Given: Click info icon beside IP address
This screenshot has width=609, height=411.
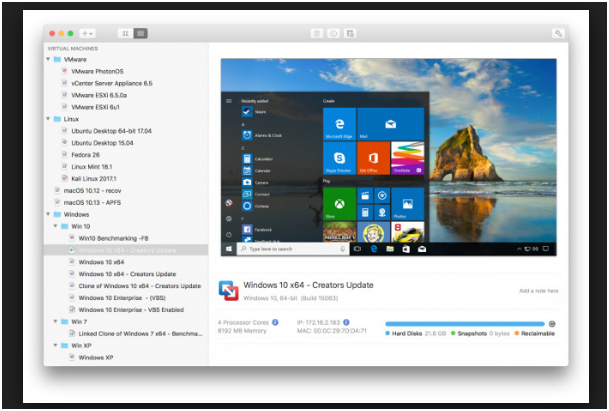Looking at the screenshot, I should 346,322.
